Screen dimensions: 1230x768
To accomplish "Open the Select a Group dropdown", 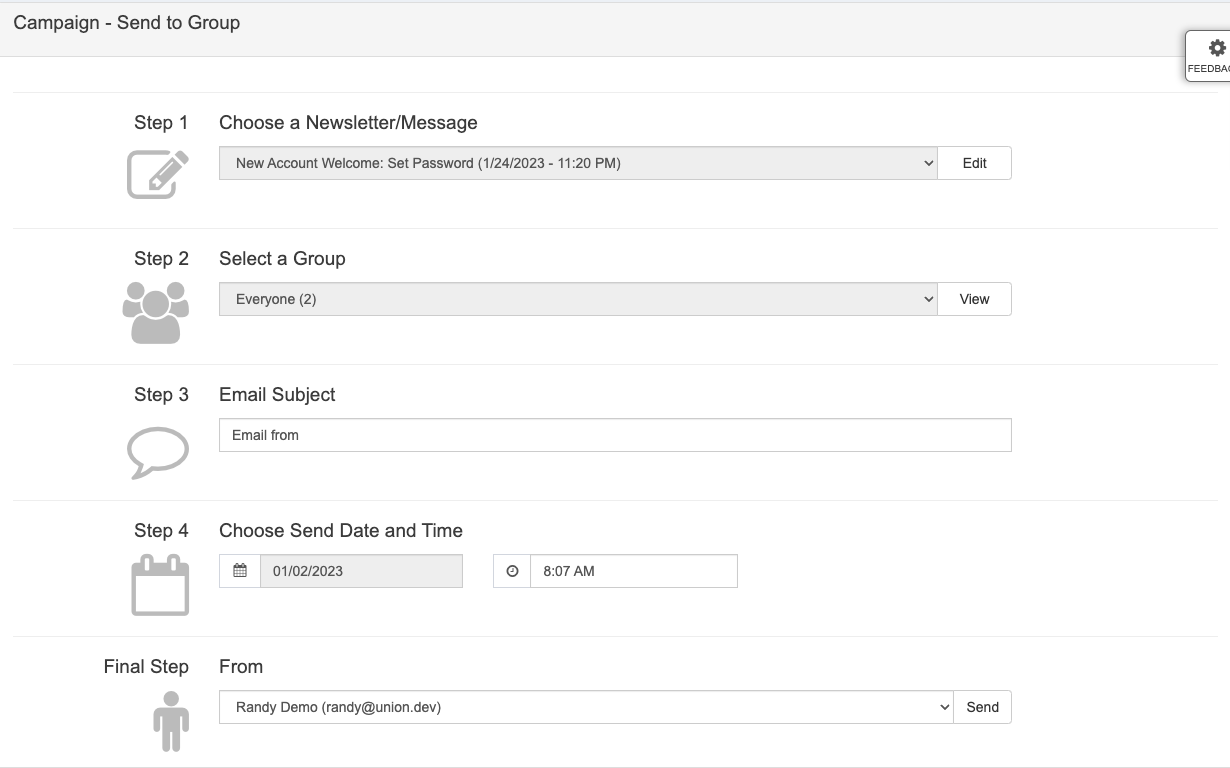I will click(578, 299).
